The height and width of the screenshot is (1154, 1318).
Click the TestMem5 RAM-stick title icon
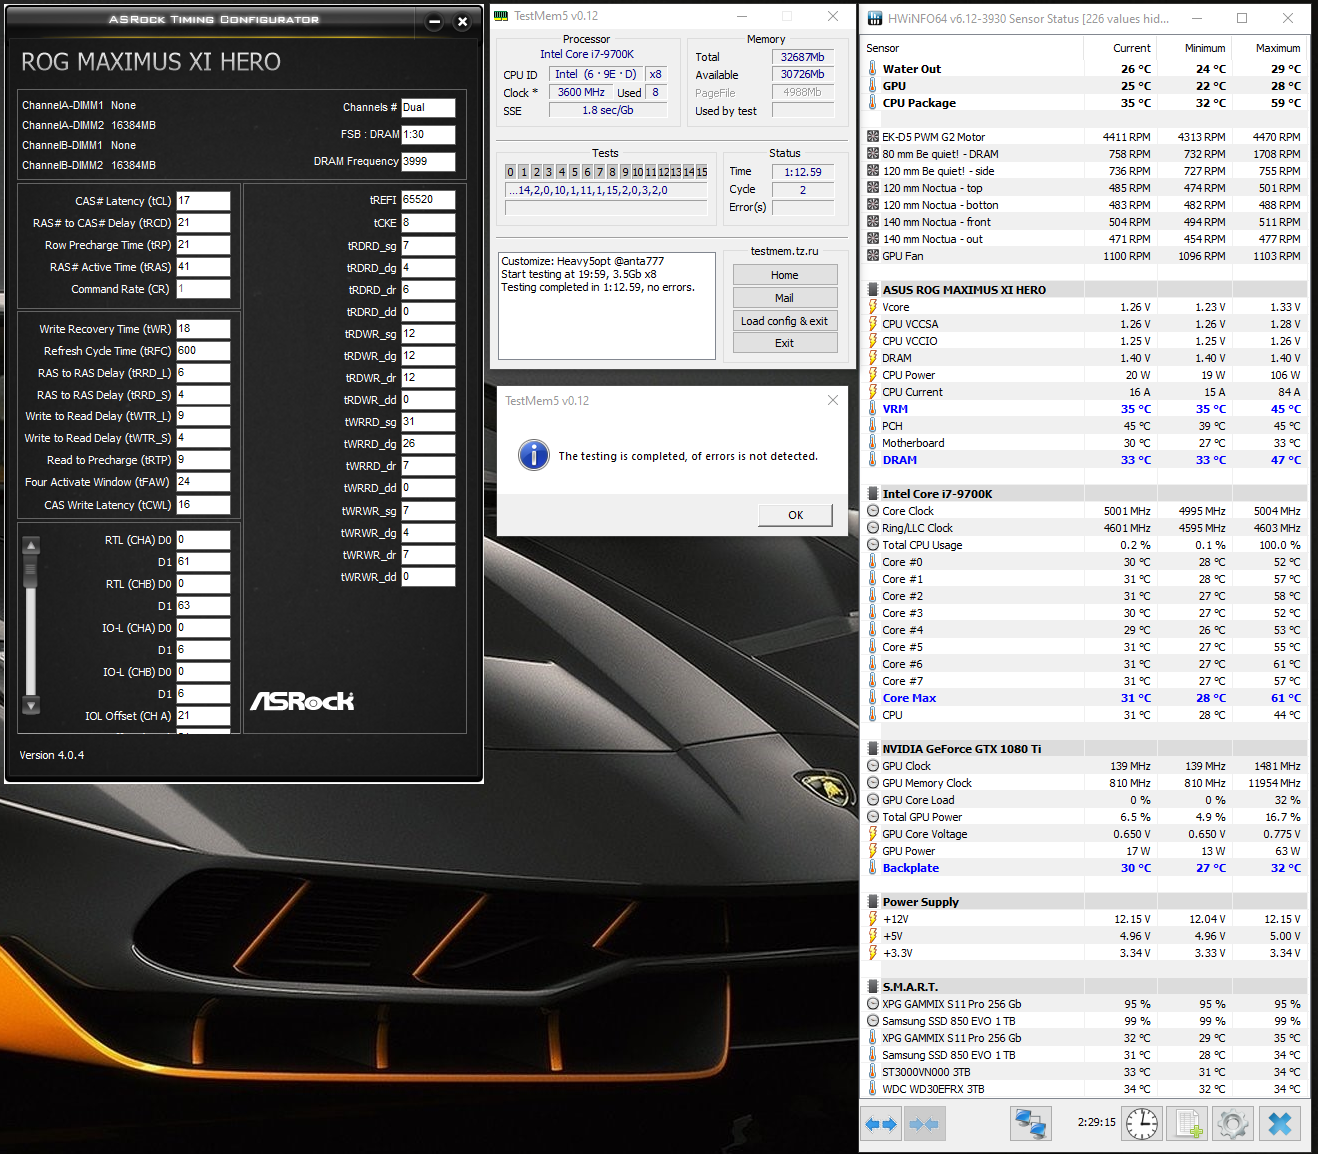tap(501, 16)
